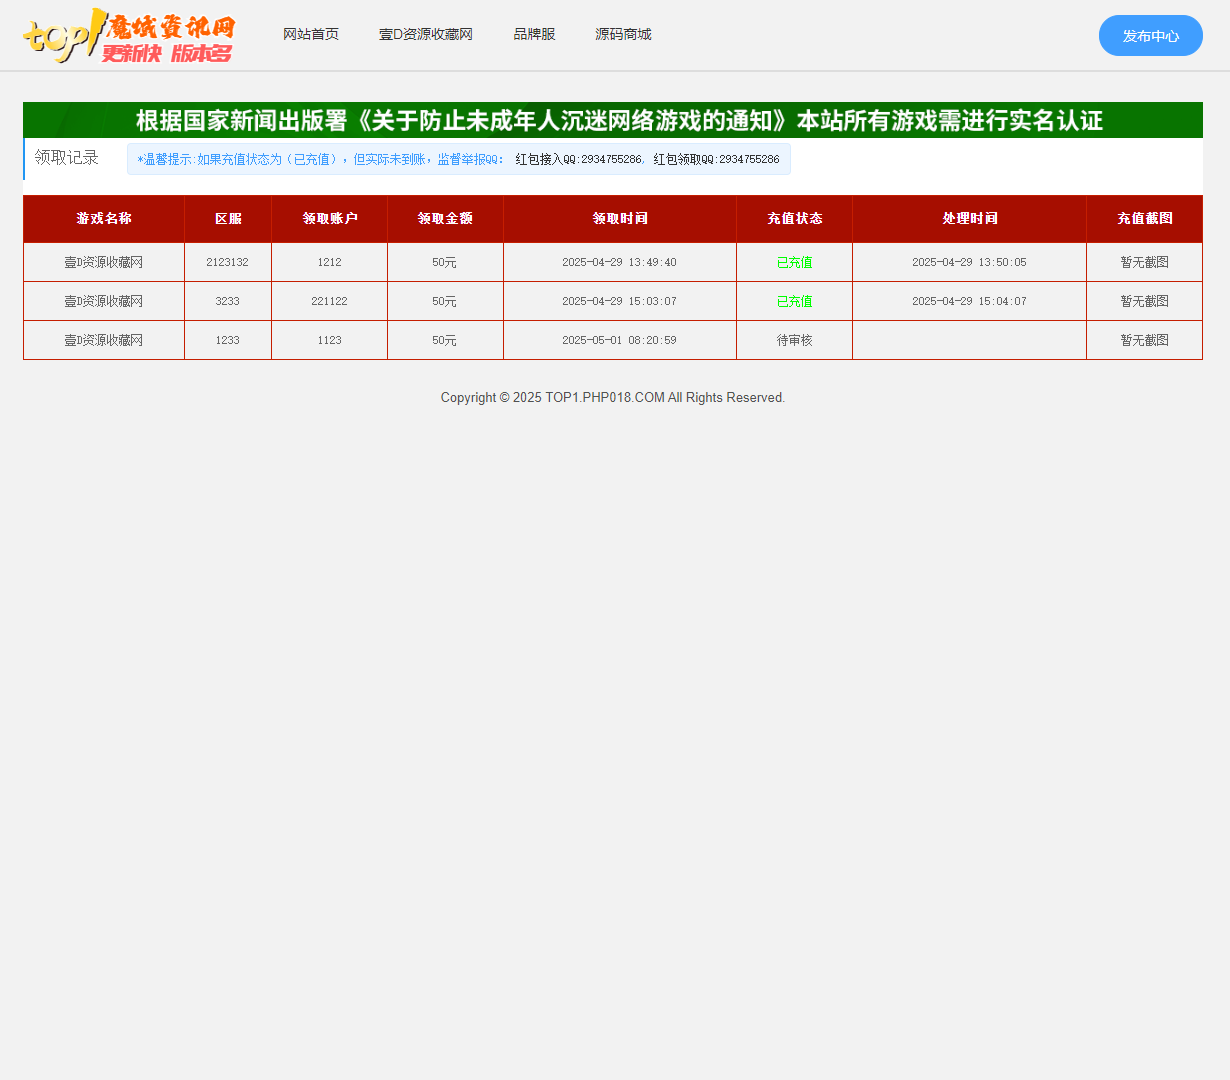Click account cell 1123
The height and width of the screenshot is (1080, 1230).
point(330,340)
